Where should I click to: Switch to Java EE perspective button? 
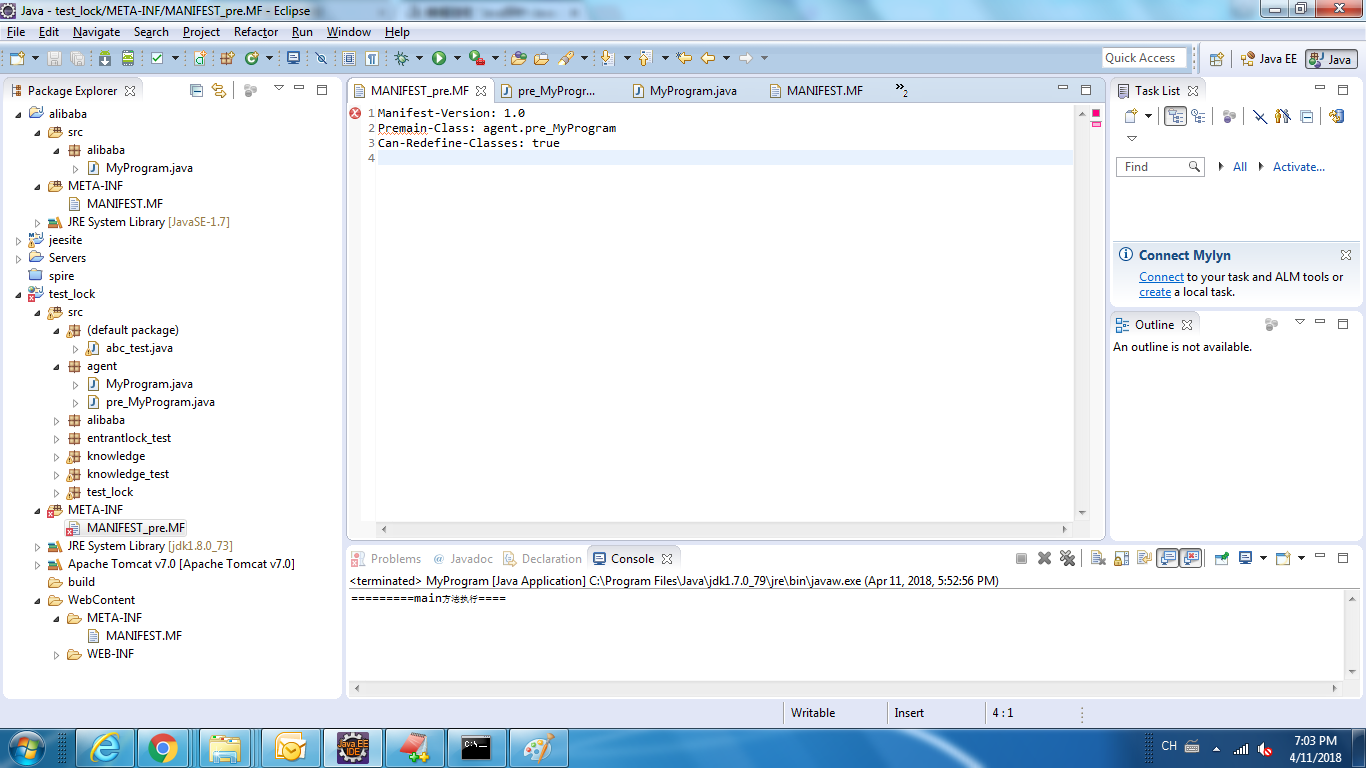click(x=1268, y=59)
